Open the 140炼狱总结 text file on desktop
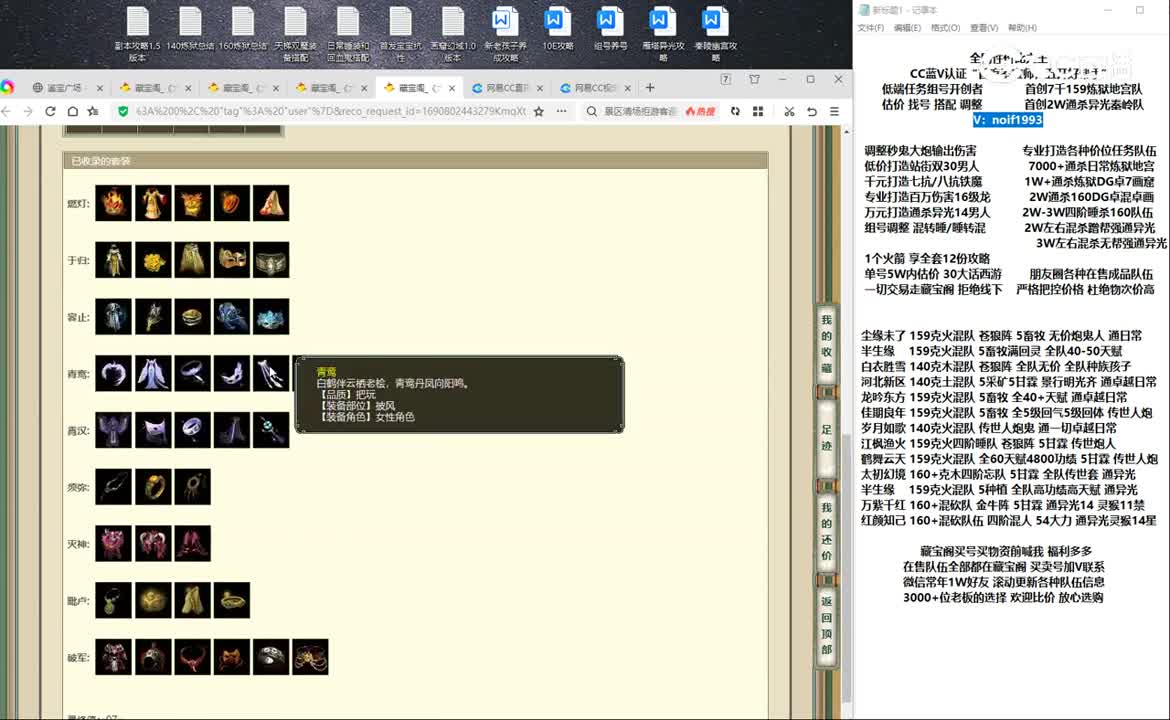The image size is (1170, 720). (190, 30)
